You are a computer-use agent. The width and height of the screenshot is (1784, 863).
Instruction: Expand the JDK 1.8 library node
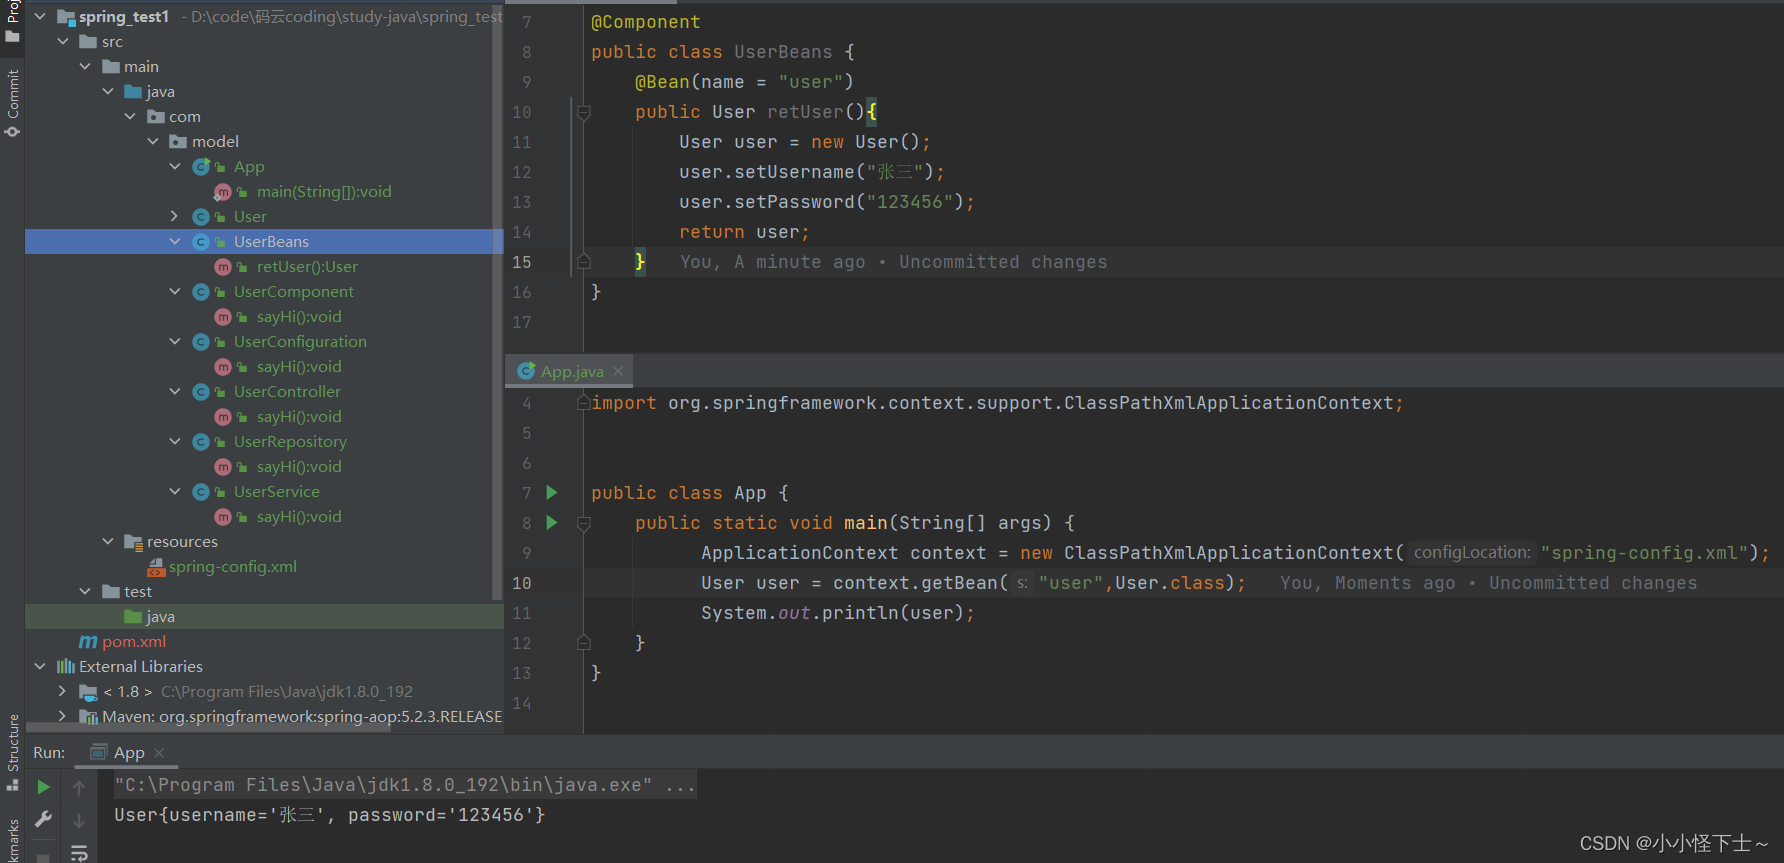click(x=63, y=692)
